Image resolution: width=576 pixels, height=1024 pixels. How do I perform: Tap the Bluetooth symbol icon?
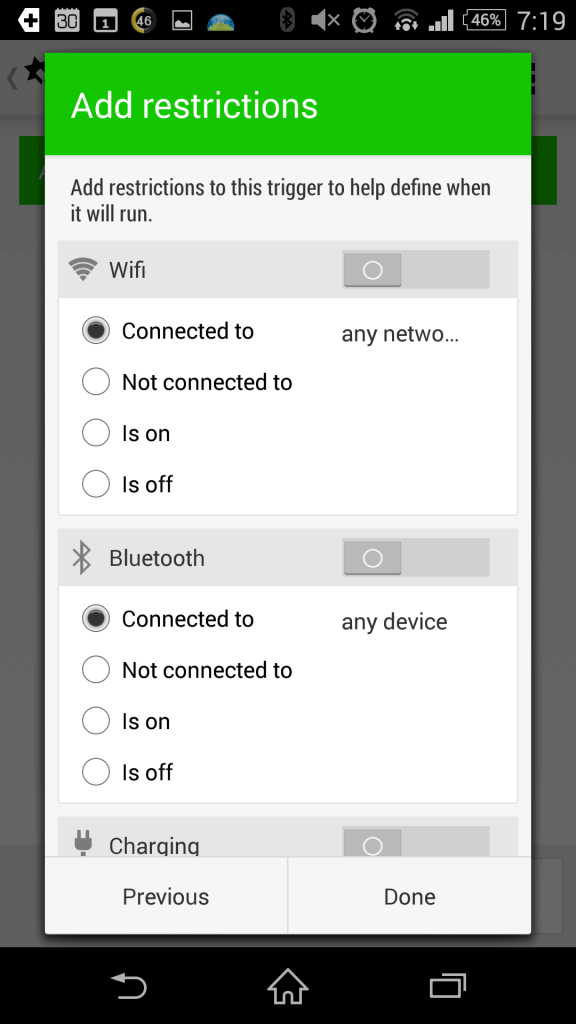click(x=82, y=558)
